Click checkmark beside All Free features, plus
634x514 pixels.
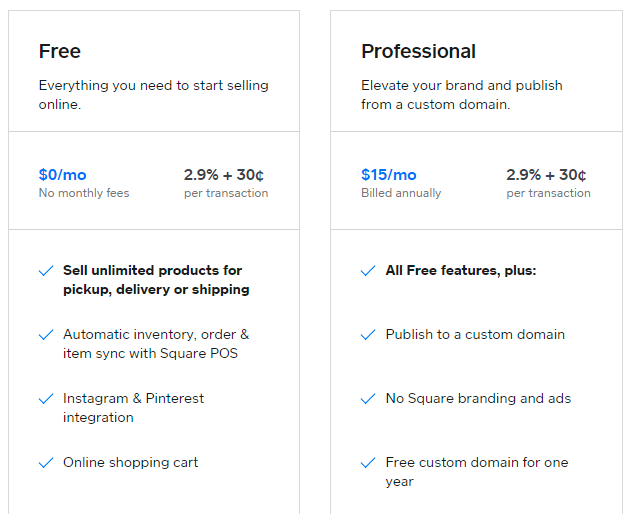pyautogui.click(x=368, y=271)
